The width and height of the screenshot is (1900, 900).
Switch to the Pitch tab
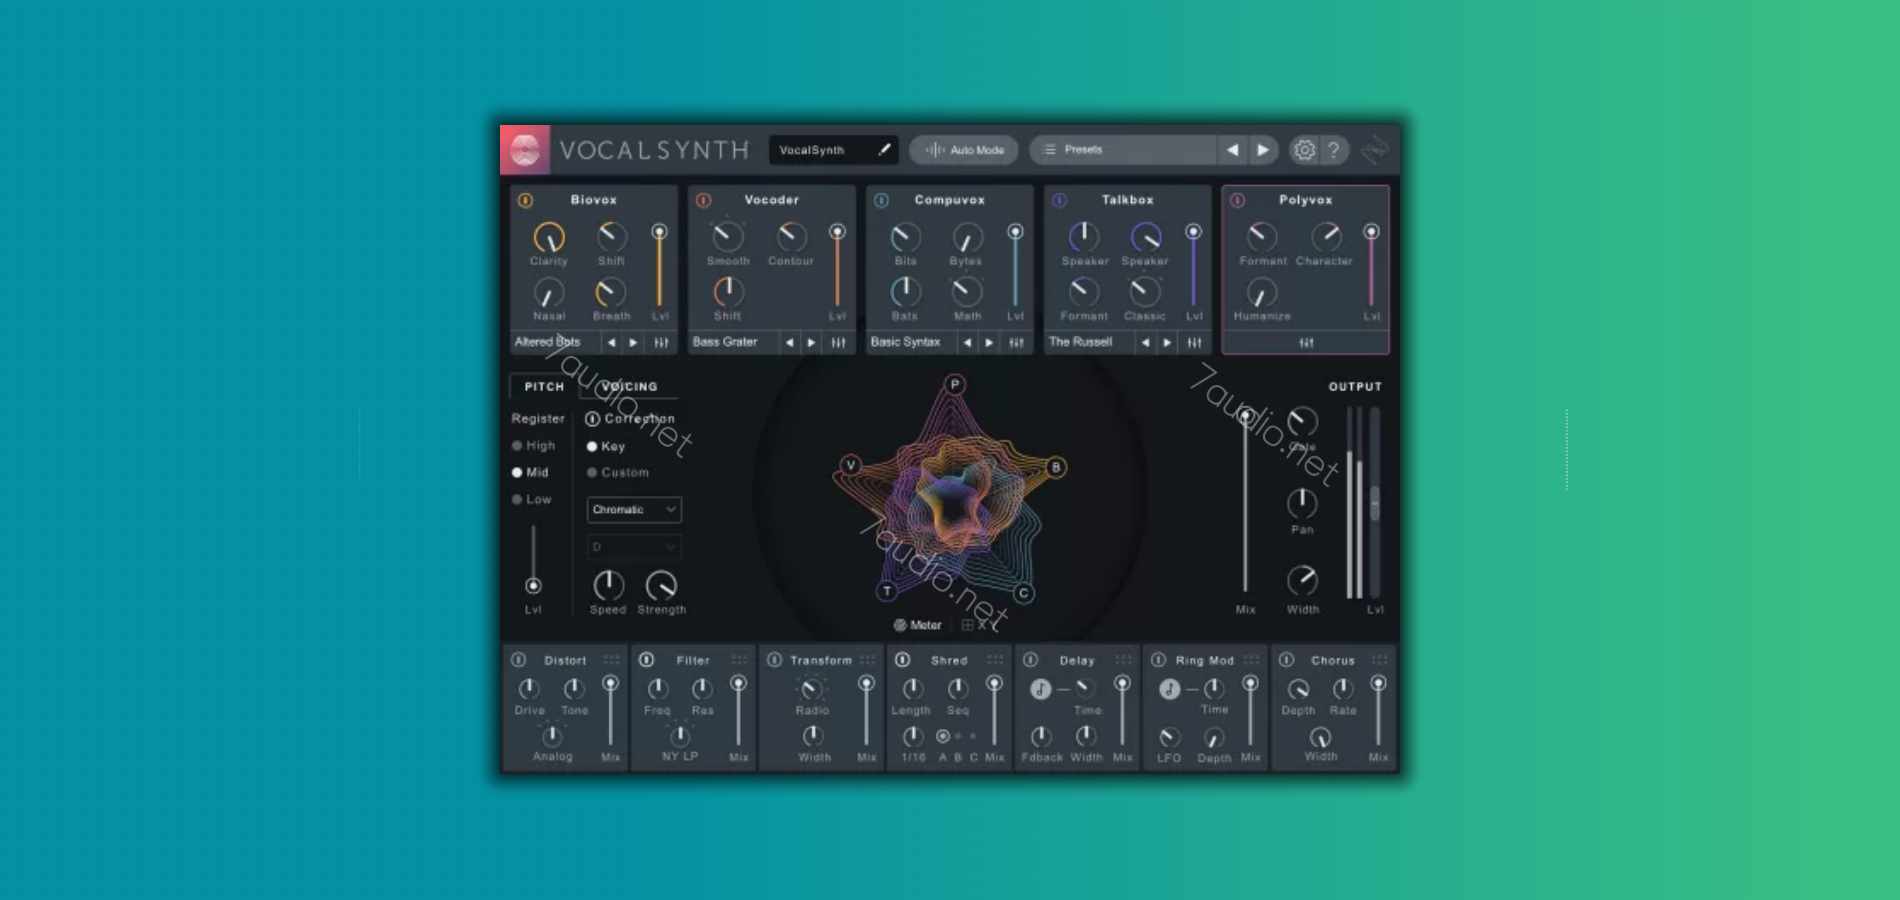point(544,386)
